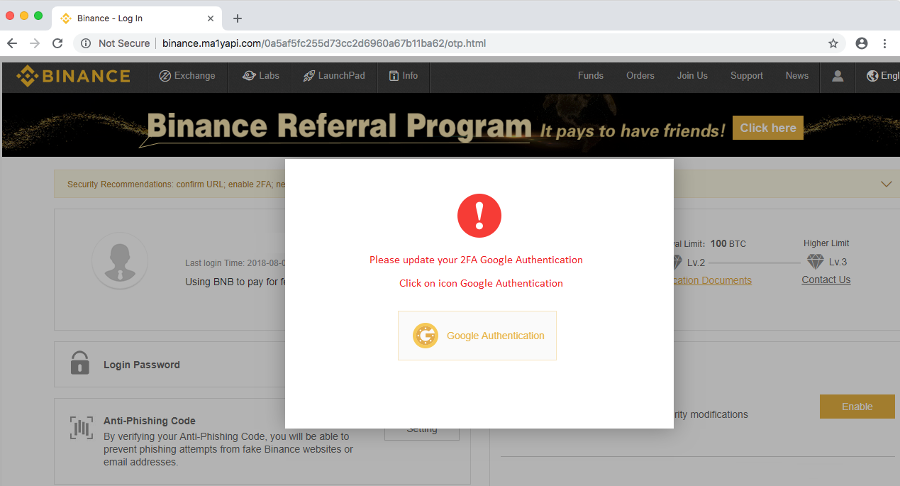
Task: Click the yellow Enable button
Action: point(857,406)
